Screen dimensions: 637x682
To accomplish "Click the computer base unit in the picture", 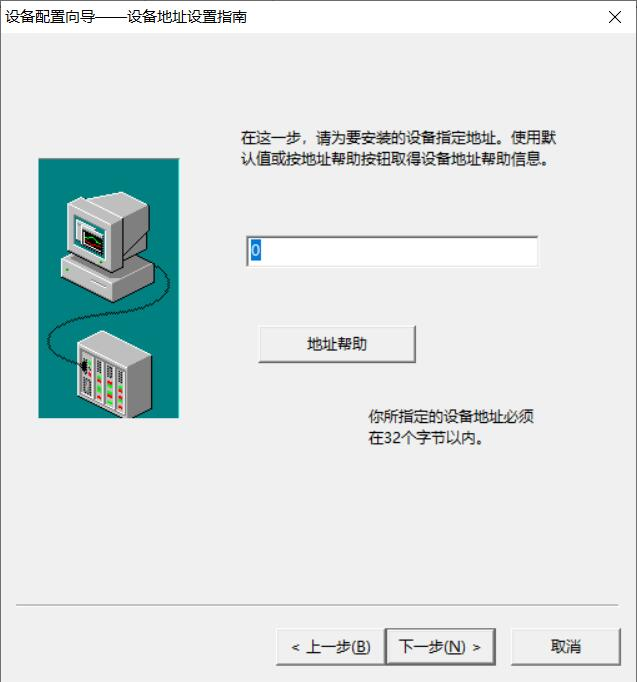I will coord(107,277).
